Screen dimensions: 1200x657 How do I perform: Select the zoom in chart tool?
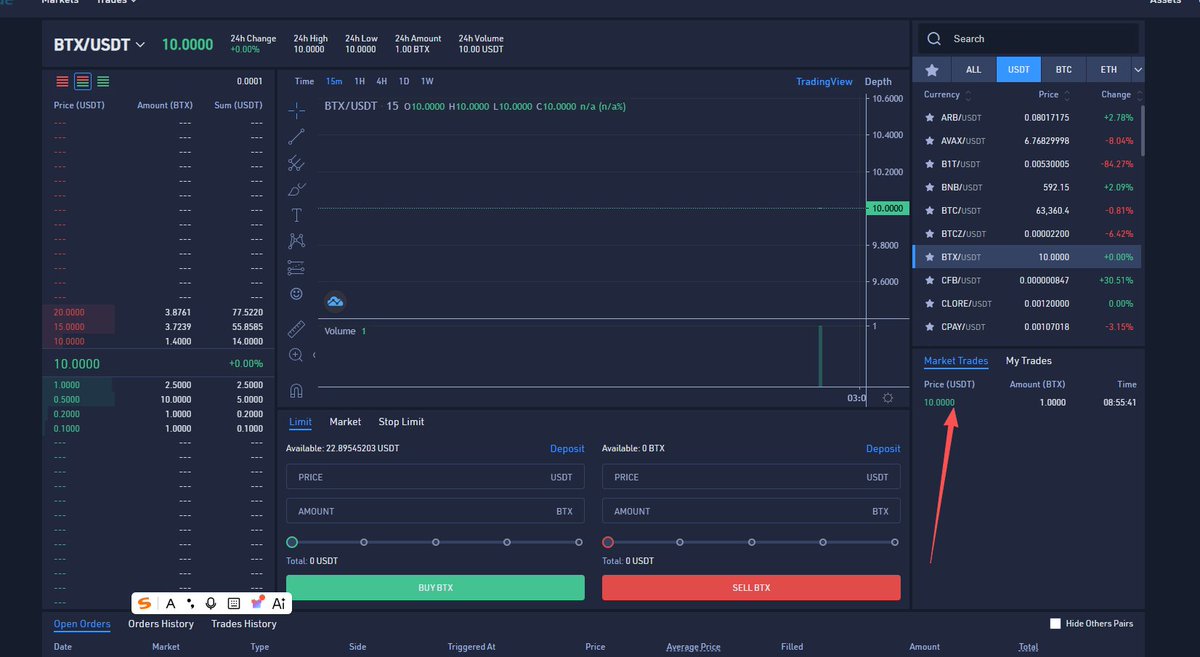pos(296,355)
